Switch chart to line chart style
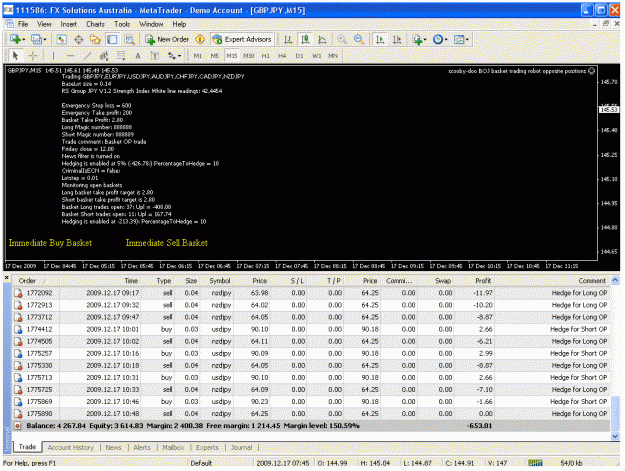The width and height of the screenshot is (625, 471). click(x=322, y=39)
